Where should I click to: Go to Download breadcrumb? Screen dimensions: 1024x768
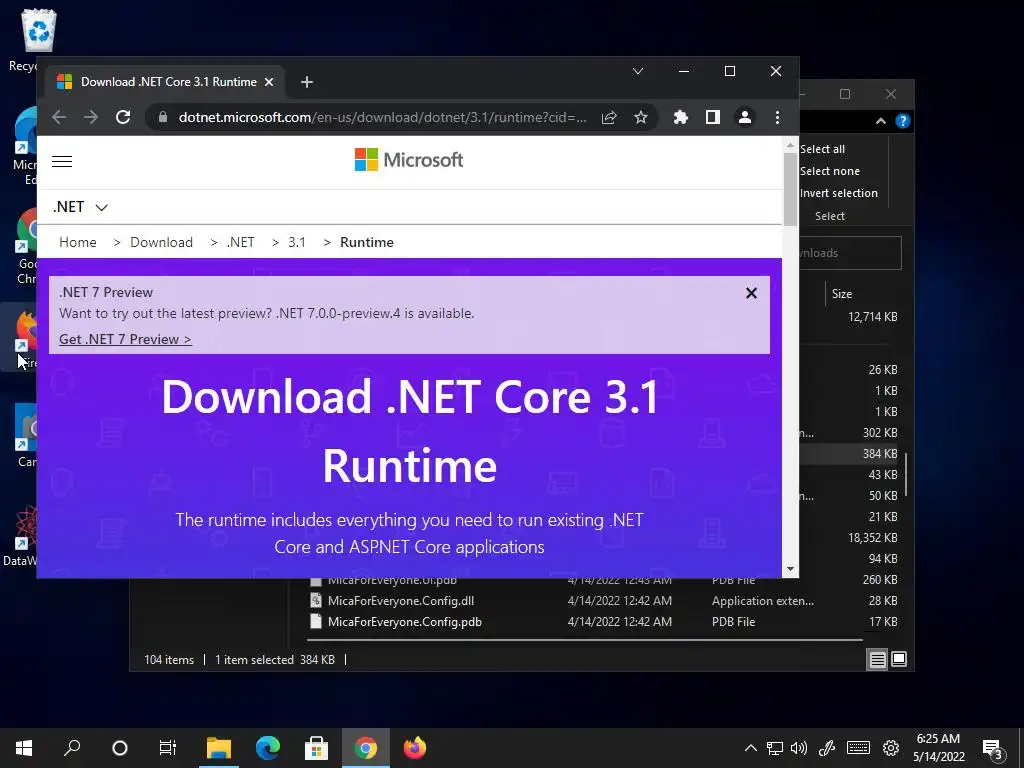[x=161, y=242]
